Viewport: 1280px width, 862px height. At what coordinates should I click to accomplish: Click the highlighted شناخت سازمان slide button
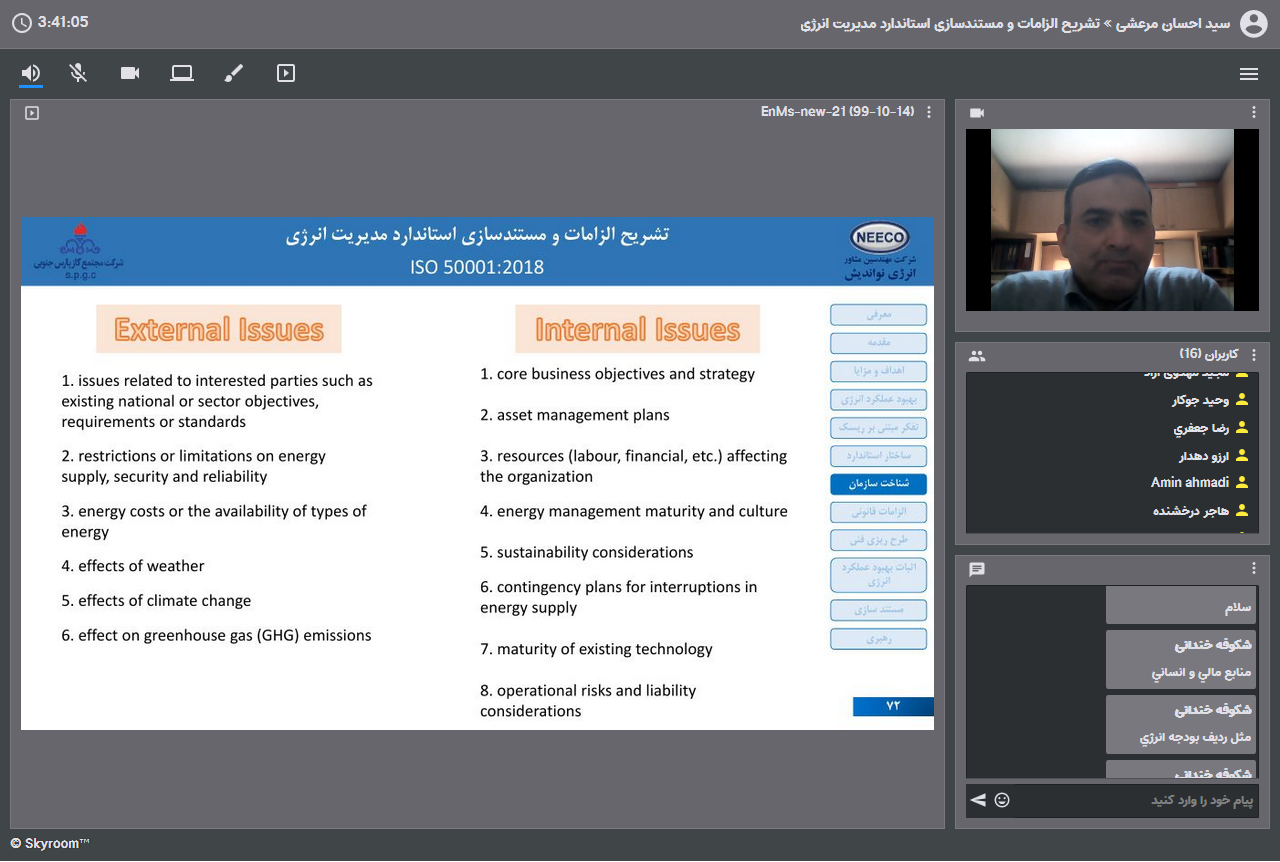pyautogui.click(x=878, y=484)
